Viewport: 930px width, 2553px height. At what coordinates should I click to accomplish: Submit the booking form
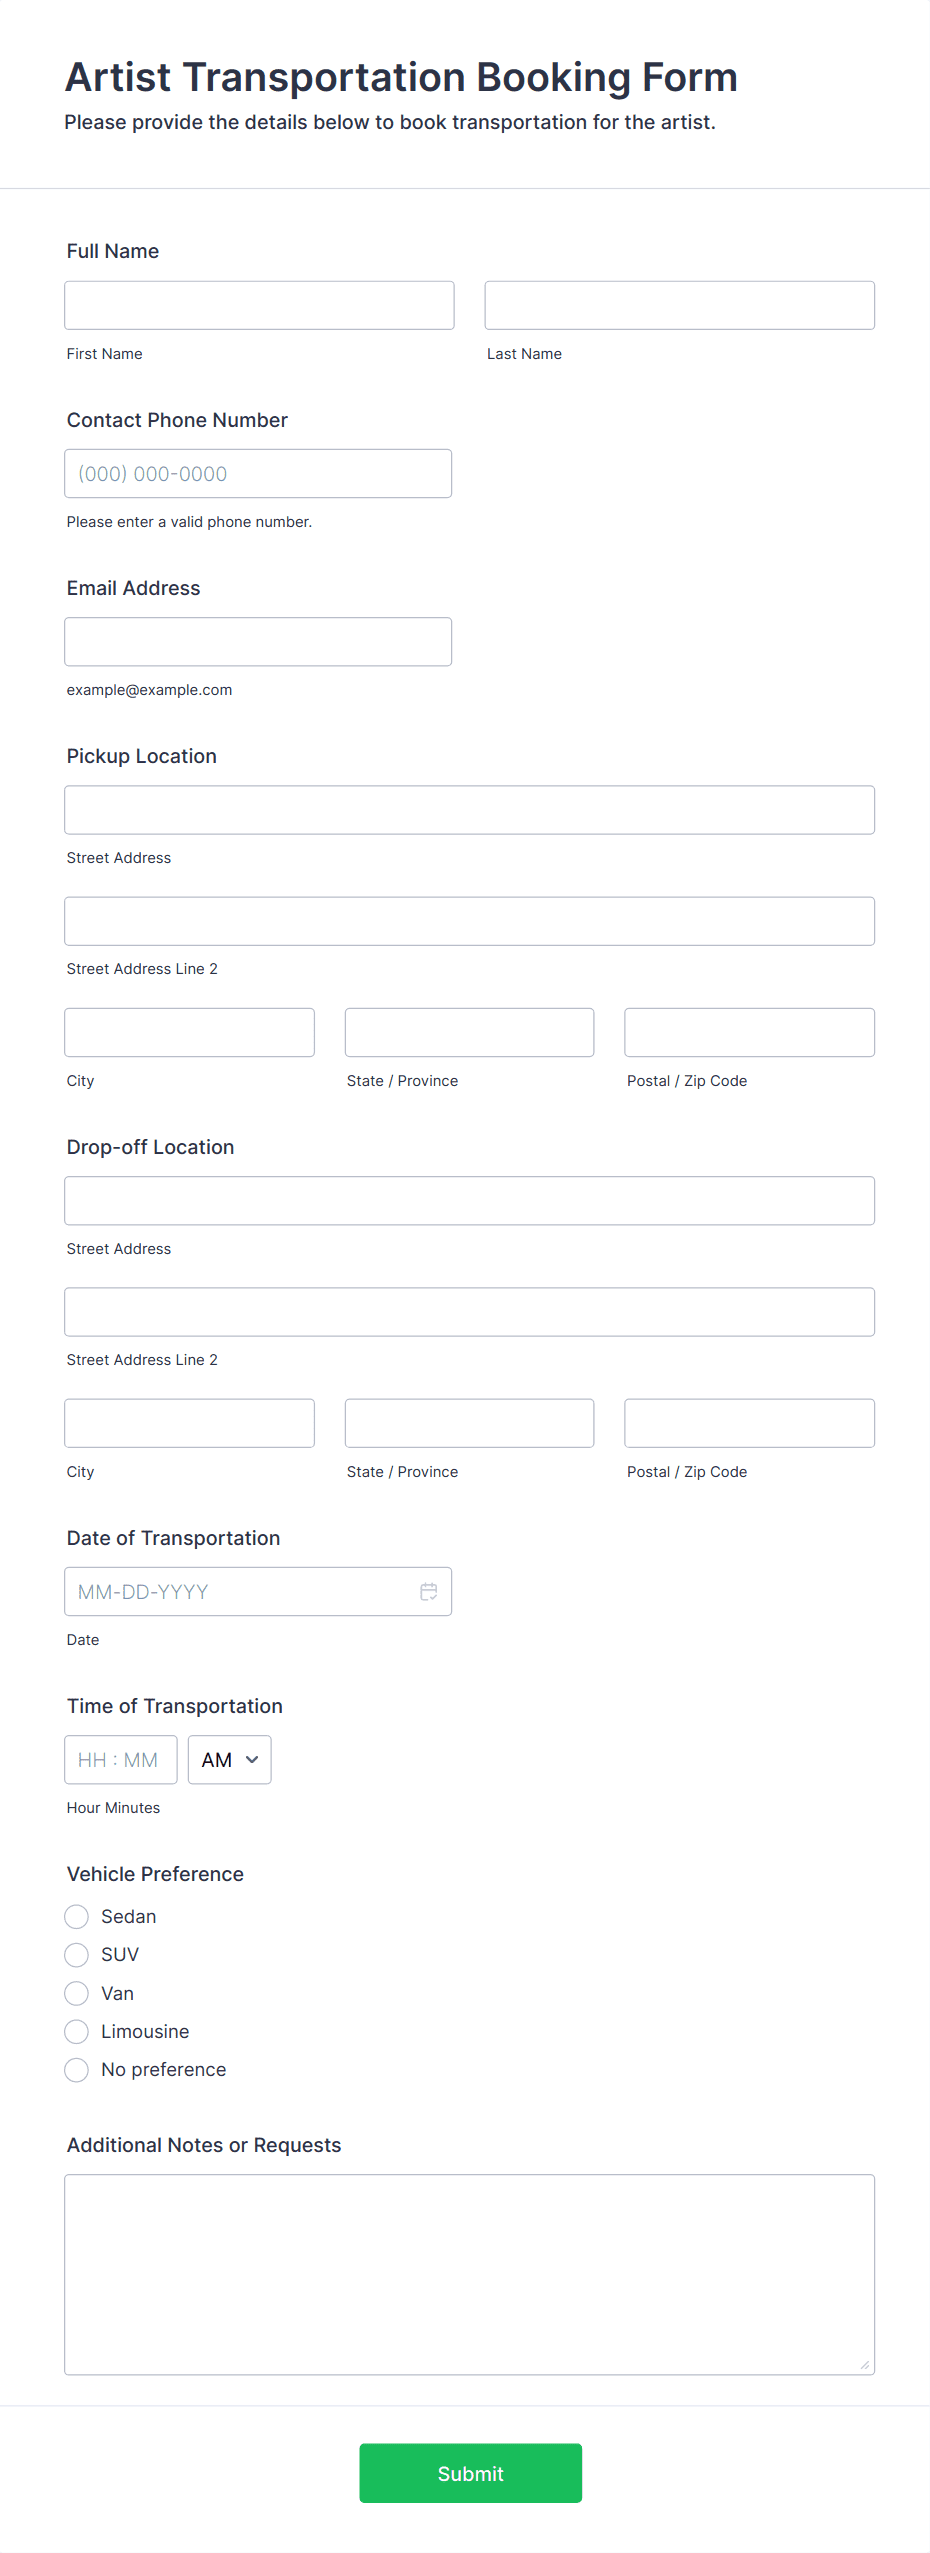click(x=470, y=2472)
